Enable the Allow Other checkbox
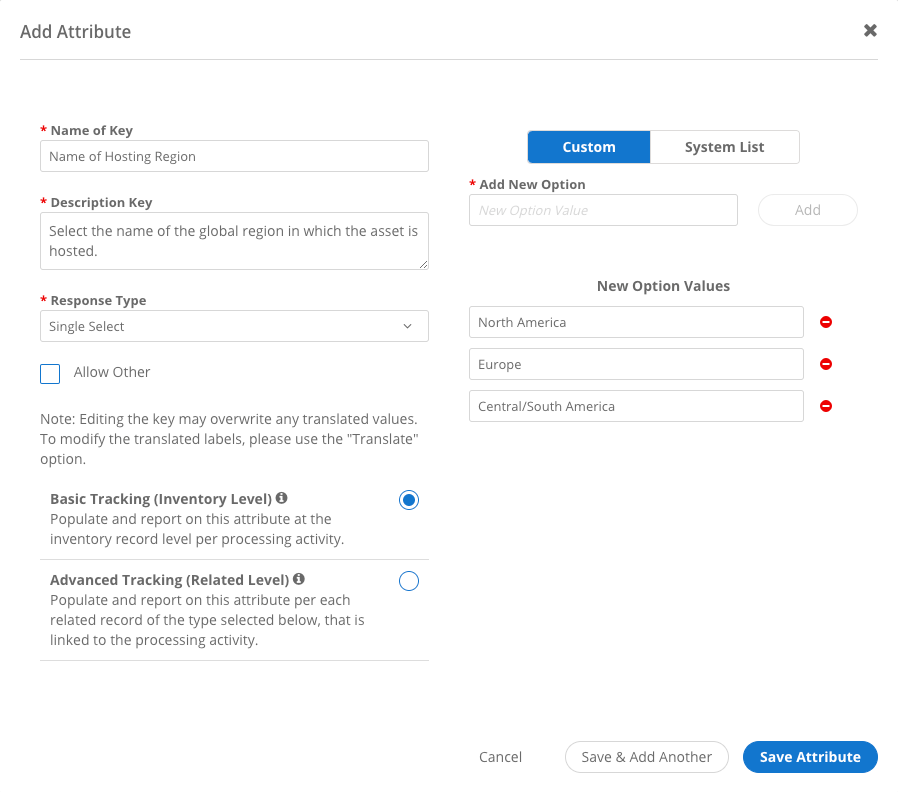898x792 pixels. [50, 373]
